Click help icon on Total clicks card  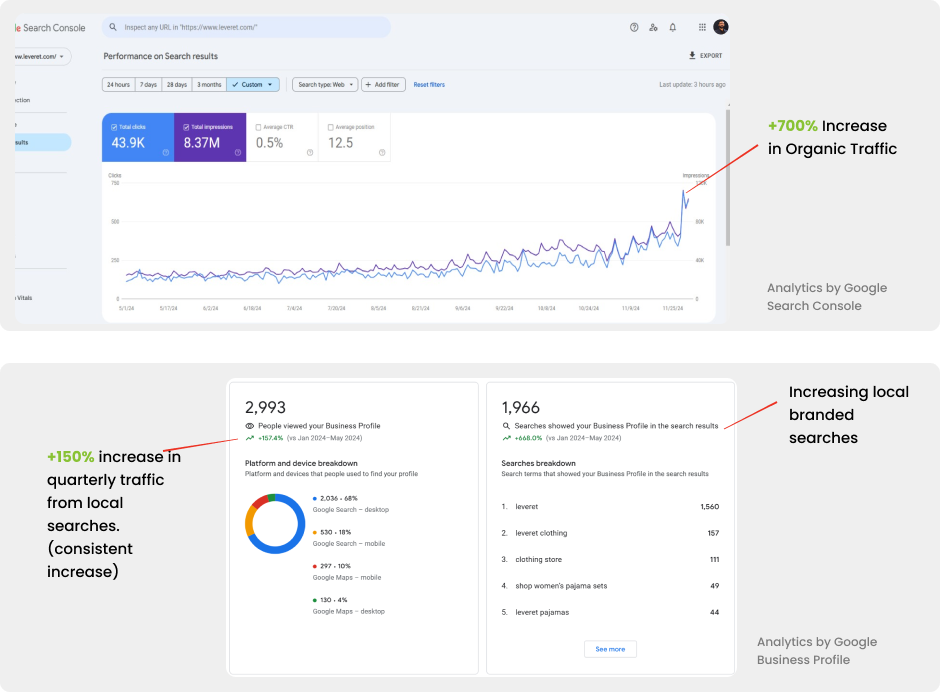pos(166,153)
